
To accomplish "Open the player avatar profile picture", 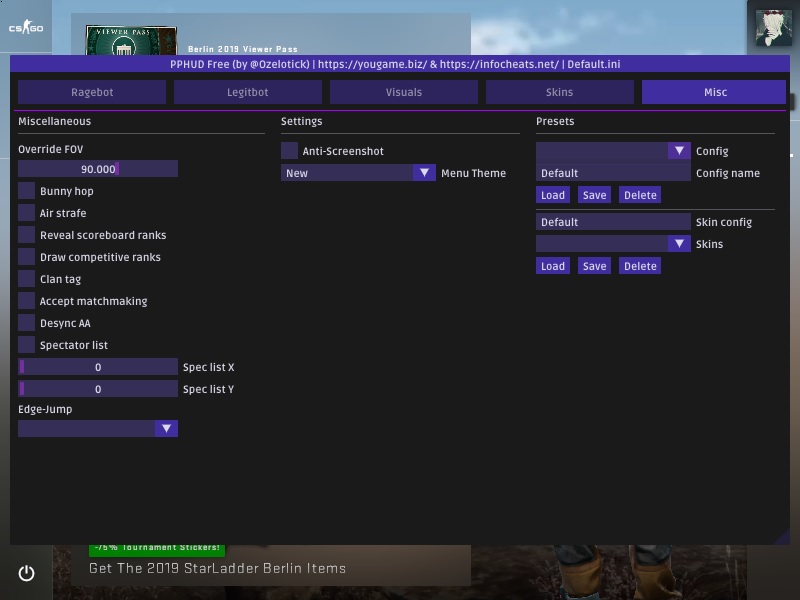I will click(x=773, y=28).
